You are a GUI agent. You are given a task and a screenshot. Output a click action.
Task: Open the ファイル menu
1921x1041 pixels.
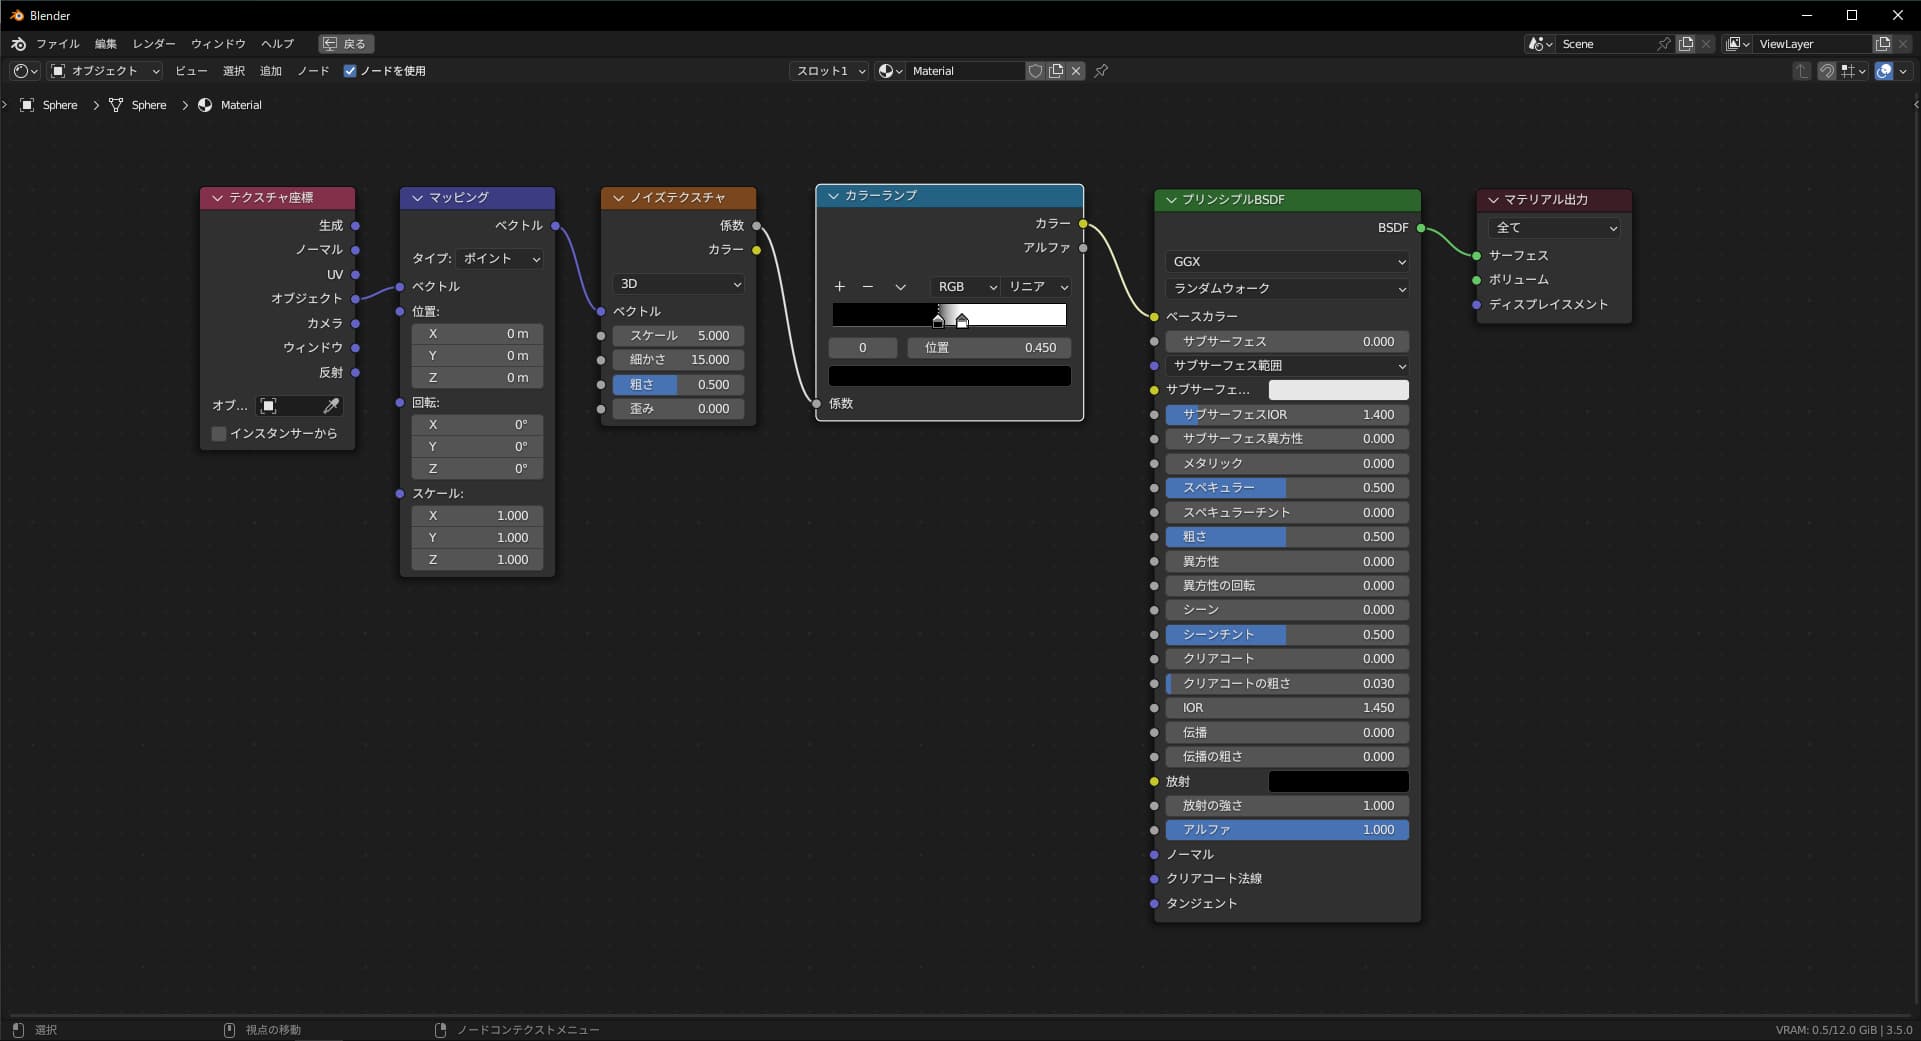[58, 44]
